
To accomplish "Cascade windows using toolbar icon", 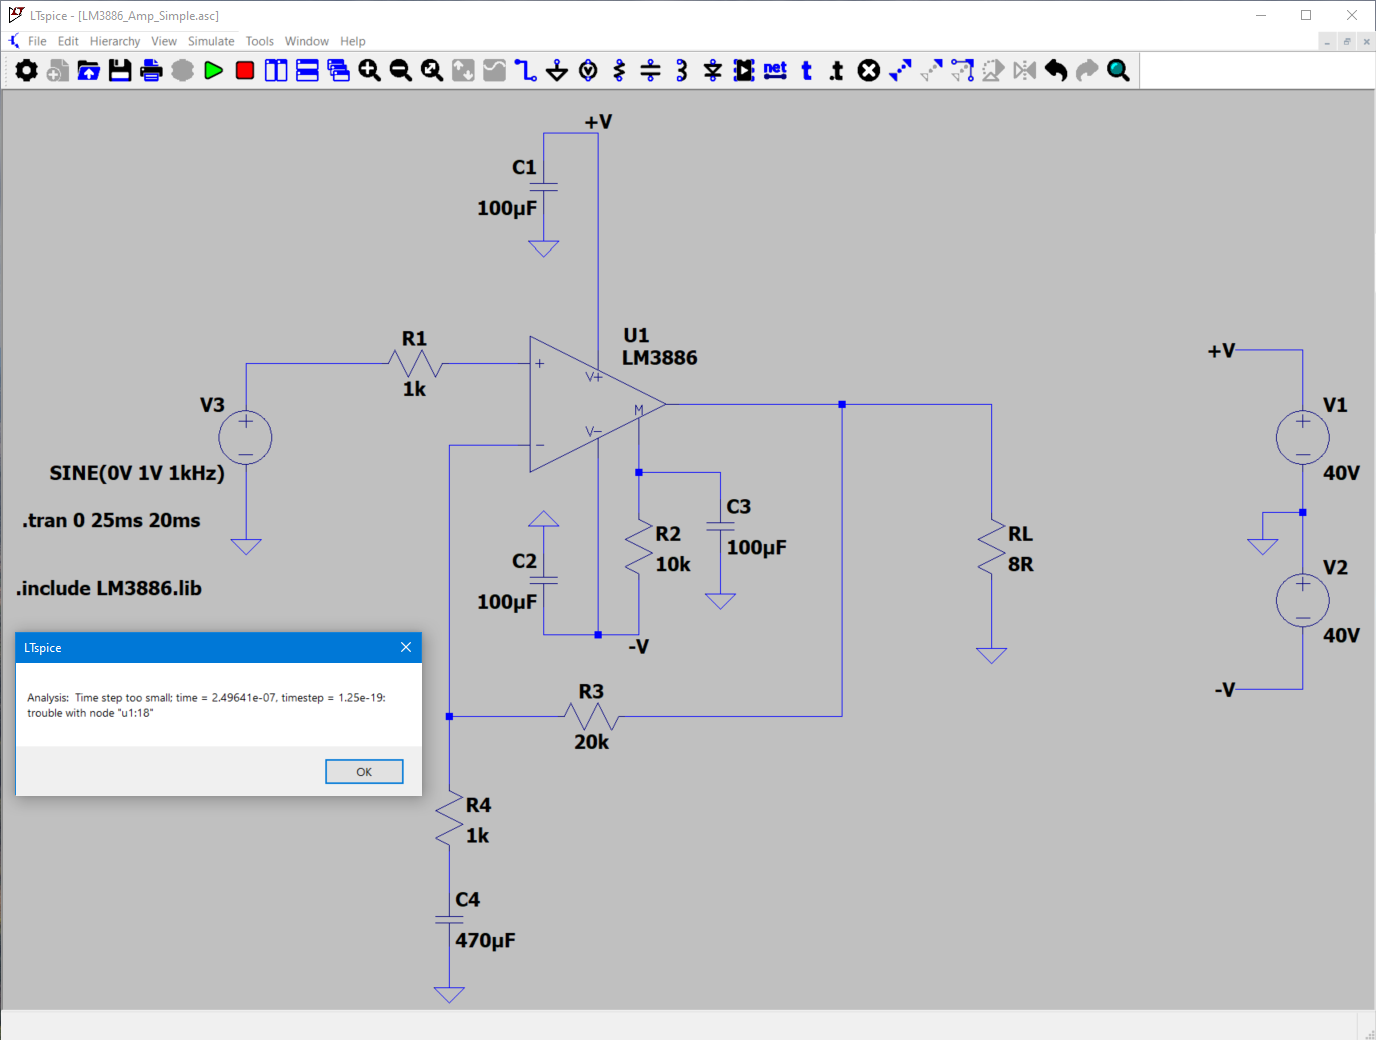I will coord(338,70).
